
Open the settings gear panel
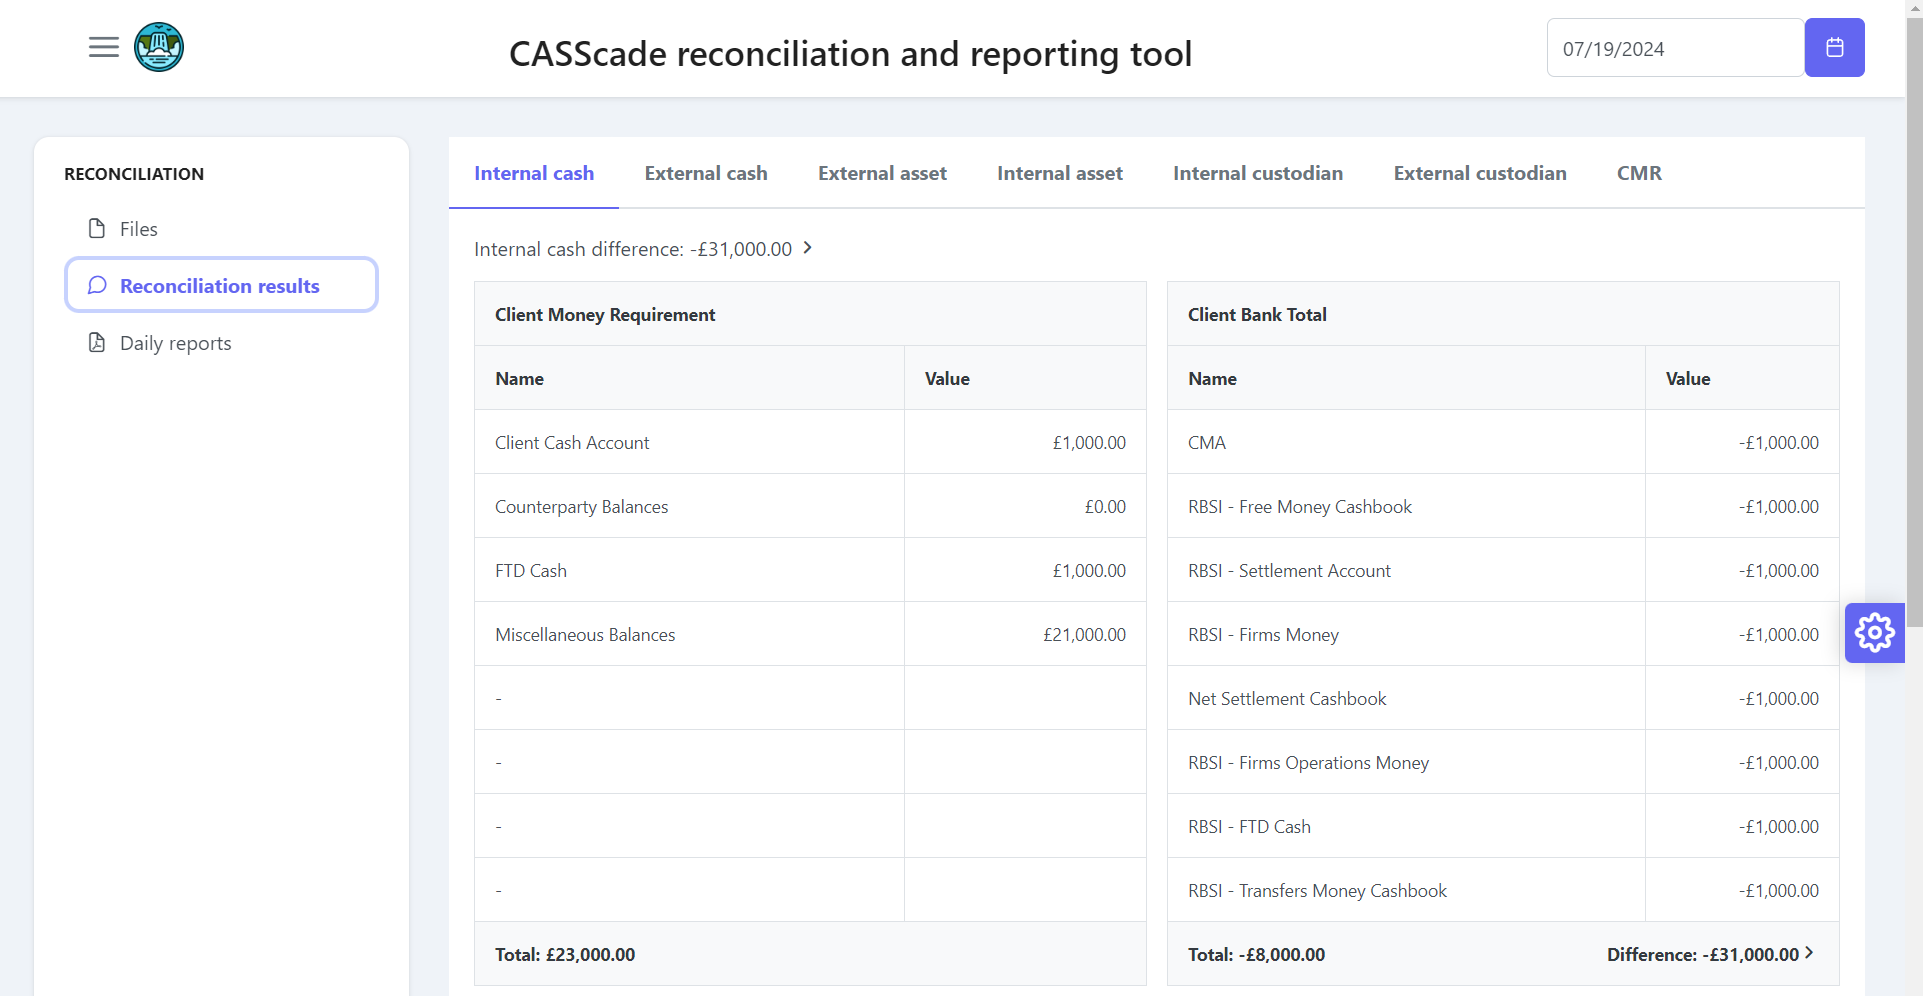click(1874, 632)
